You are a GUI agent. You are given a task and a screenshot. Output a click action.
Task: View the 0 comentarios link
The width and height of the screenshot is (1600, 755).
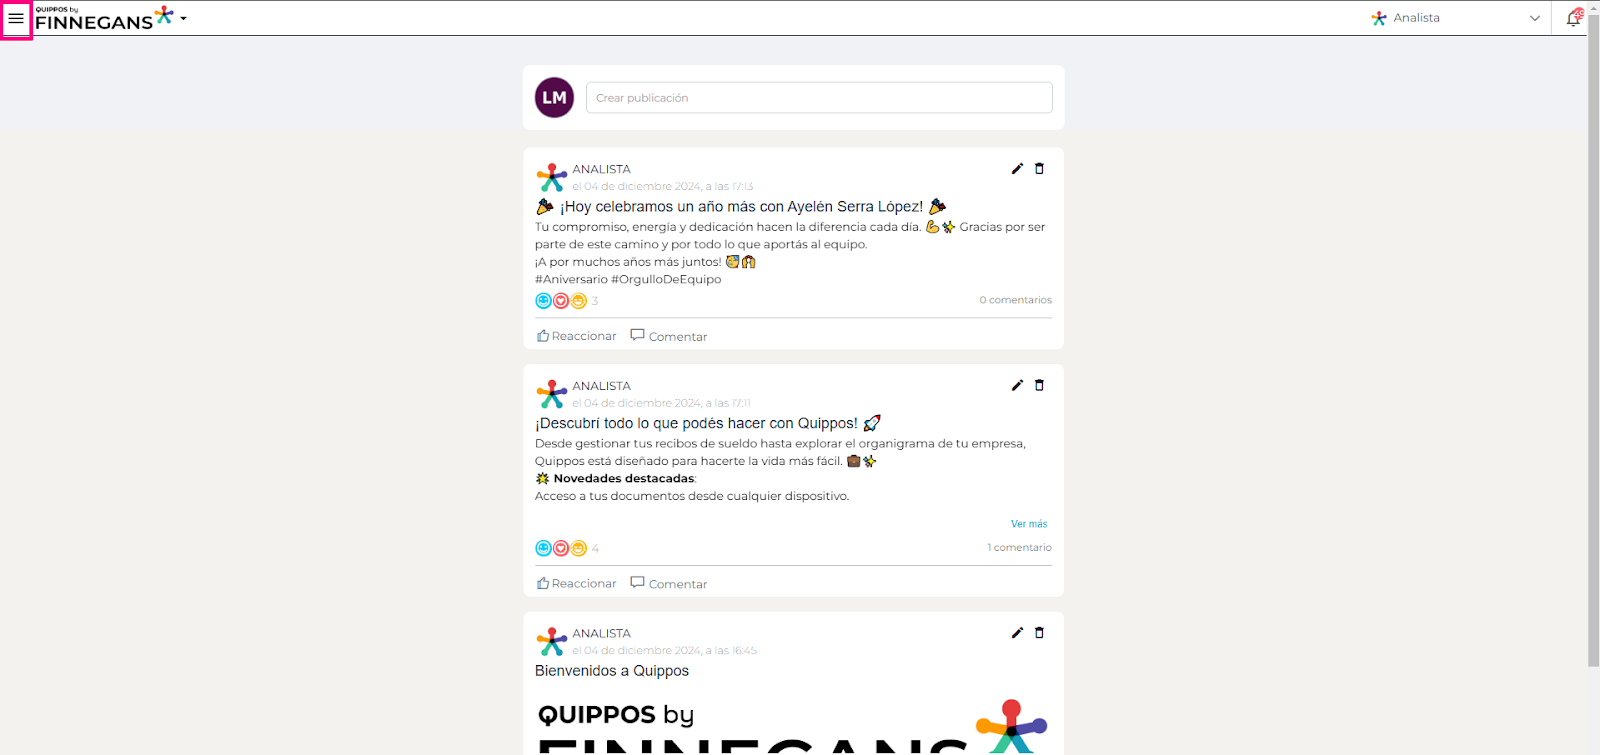(1015, 300)
